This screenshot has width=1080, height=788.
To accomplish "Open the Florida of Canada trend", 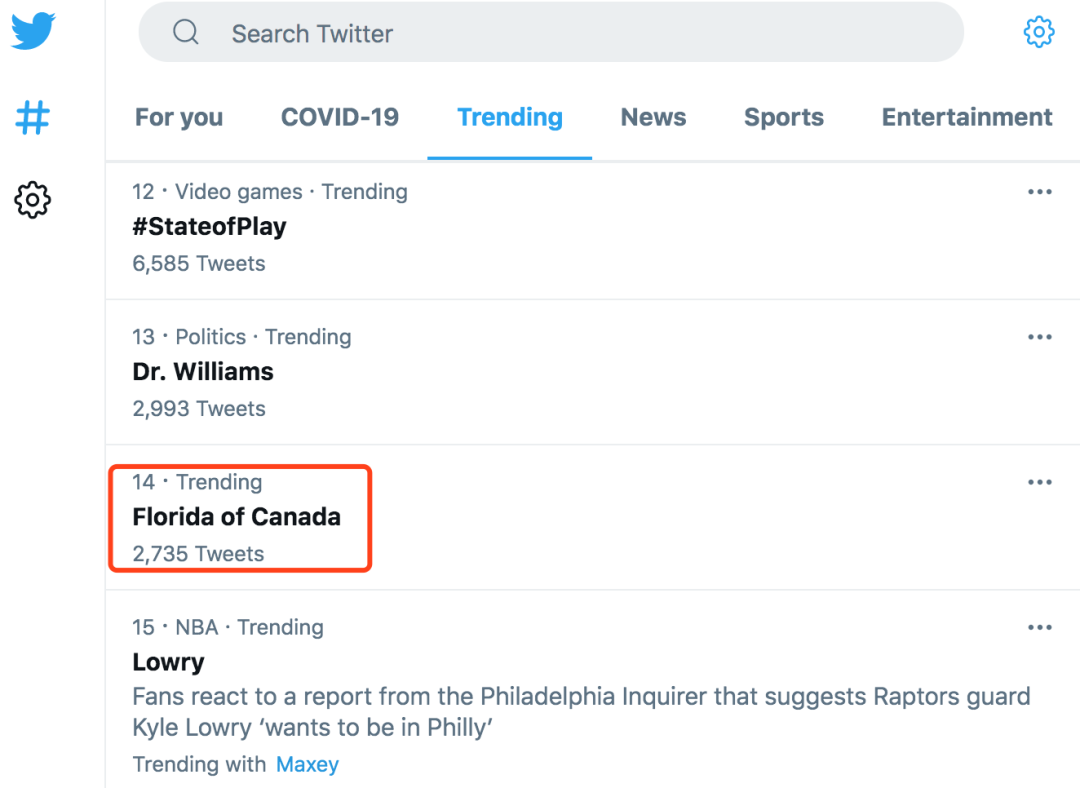I will [592, 518].
